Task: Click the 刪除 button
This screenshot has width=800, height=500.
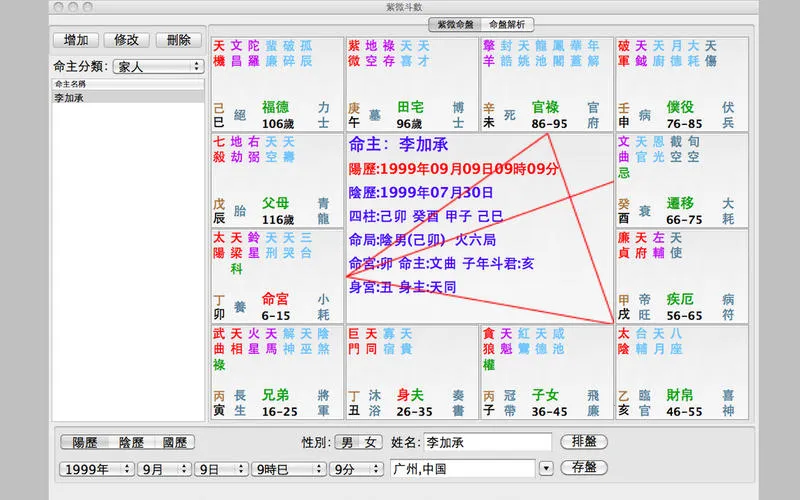Action: pos(179,40)
